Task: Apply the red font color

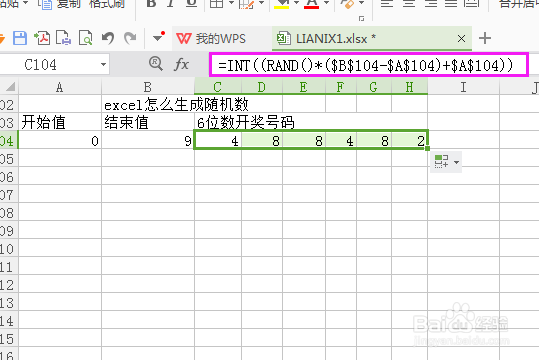Action: point(311,4)
